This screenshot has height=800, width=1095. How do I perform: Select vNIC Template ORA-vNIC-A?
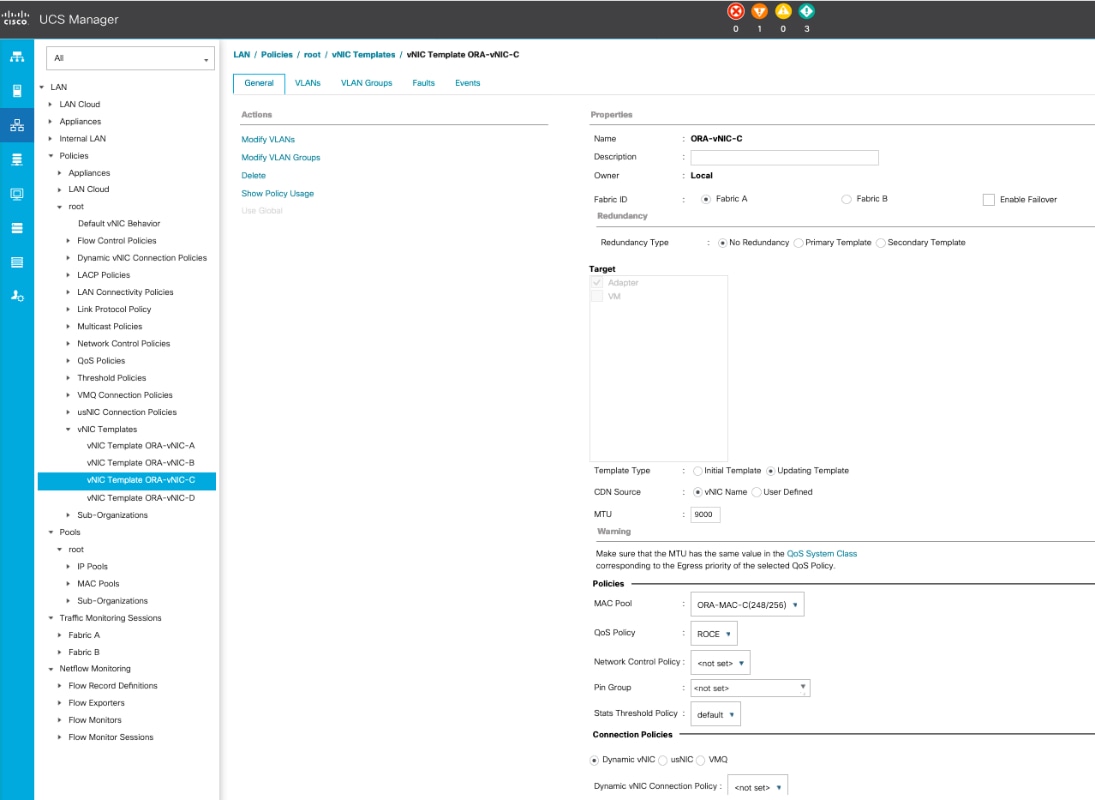pyautogui.click(x=140, y=445)
